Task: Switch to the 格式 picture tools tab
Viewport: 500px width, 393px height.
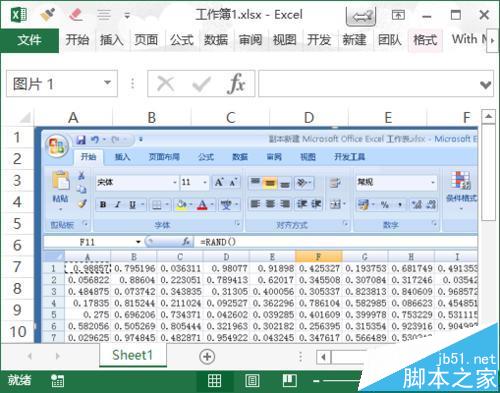Action: point(425,40)
